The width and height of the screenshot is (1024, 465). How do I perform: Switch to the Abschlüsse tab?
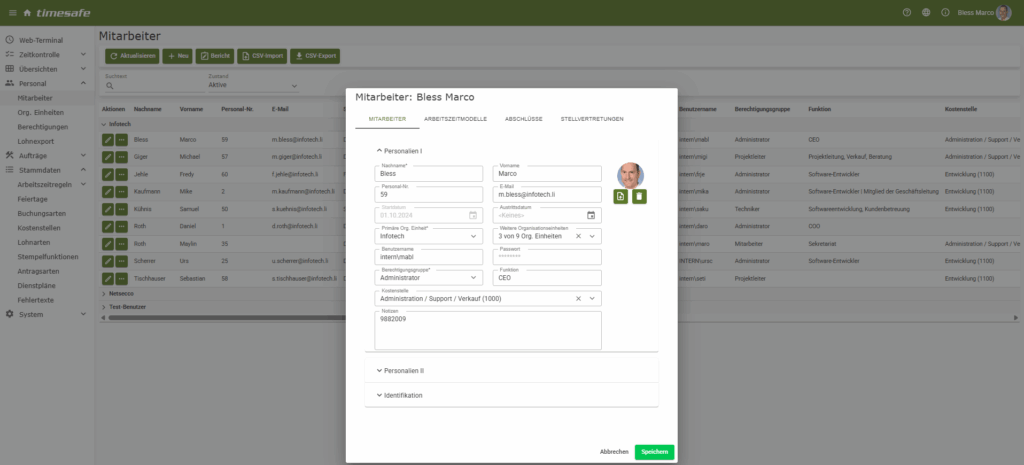click(523, 119)
